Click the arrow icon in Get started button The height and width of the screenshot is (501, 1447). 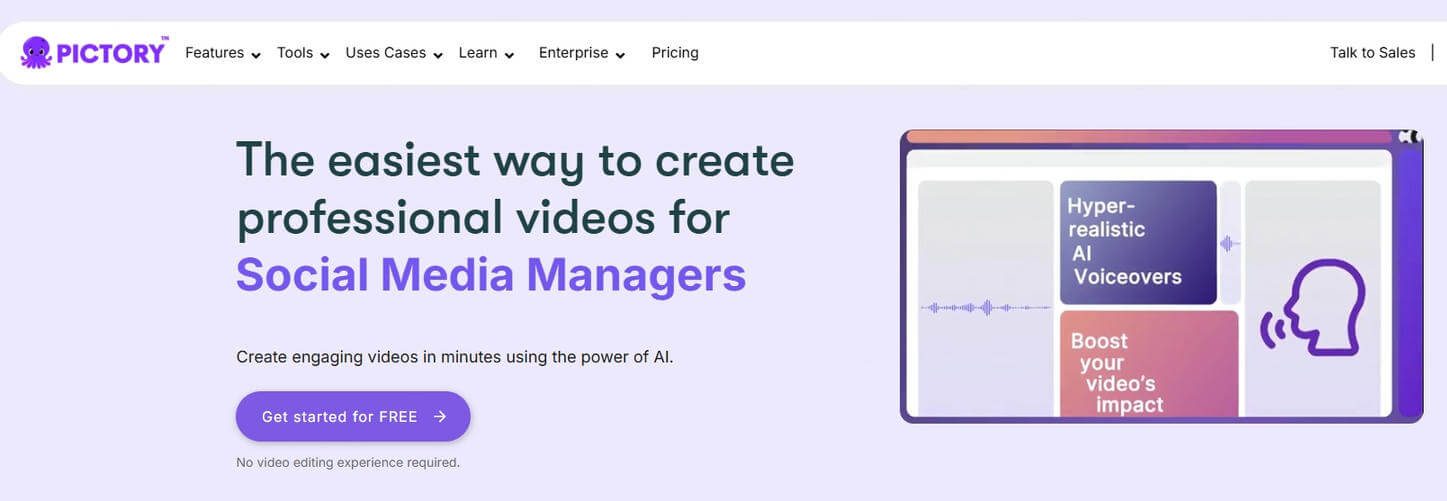click(440, 417)
